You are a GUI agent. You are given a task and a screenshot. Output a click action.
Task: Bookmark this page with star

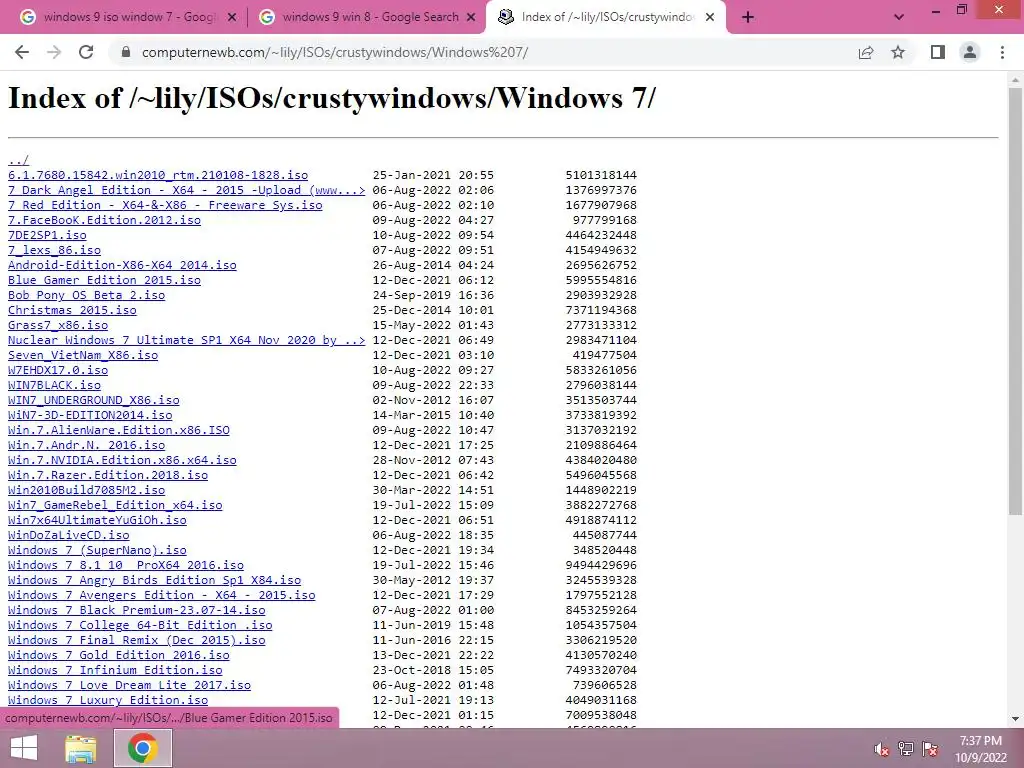pos(898,52)
